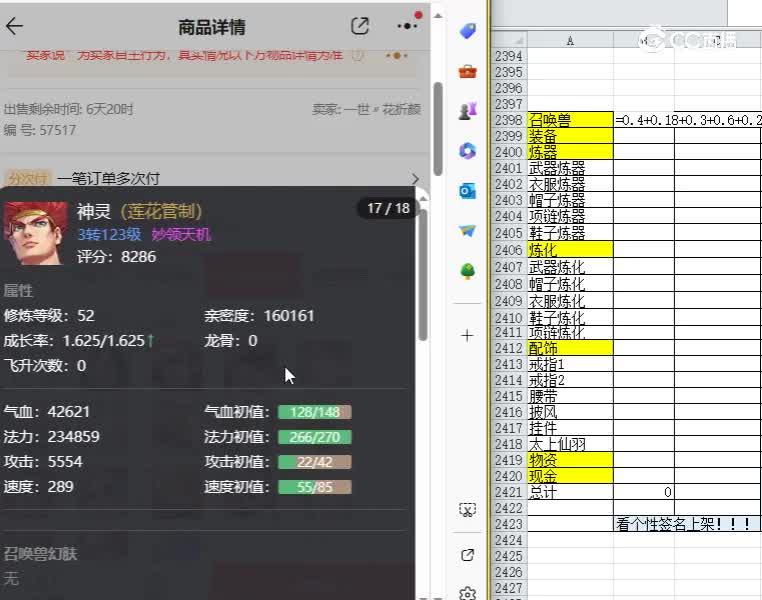Open the Outlook sidebar icon

468,191
